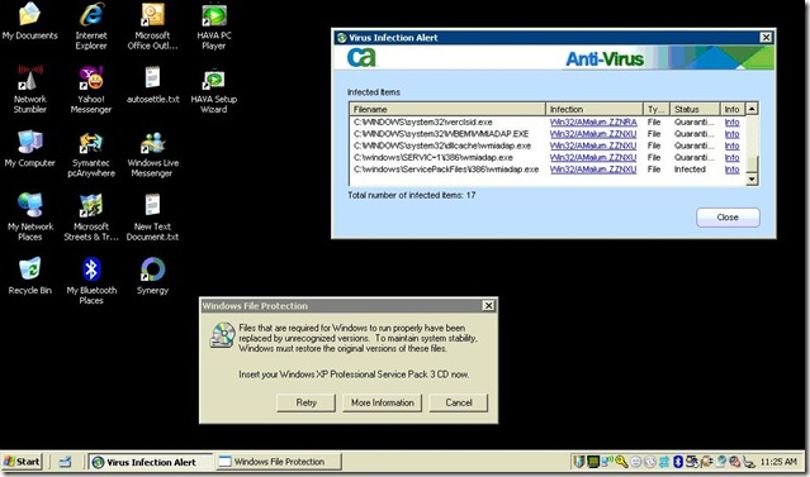This screenshot has width=810, height=477.
Task: Click the Microsoft Streets & Trips icon
Action: pyautogui.click(x=91, y=217)
